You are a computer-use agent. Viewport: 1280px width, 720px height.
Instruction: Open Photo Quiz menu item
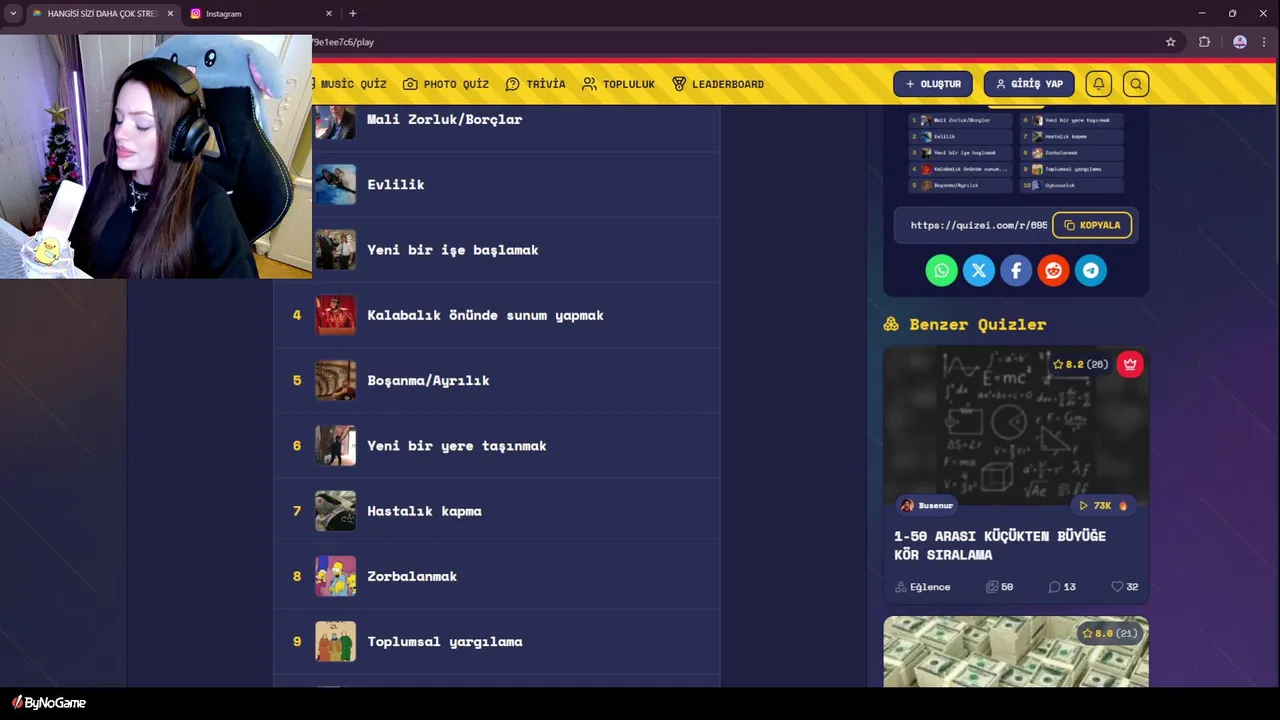tap(446, 84)
